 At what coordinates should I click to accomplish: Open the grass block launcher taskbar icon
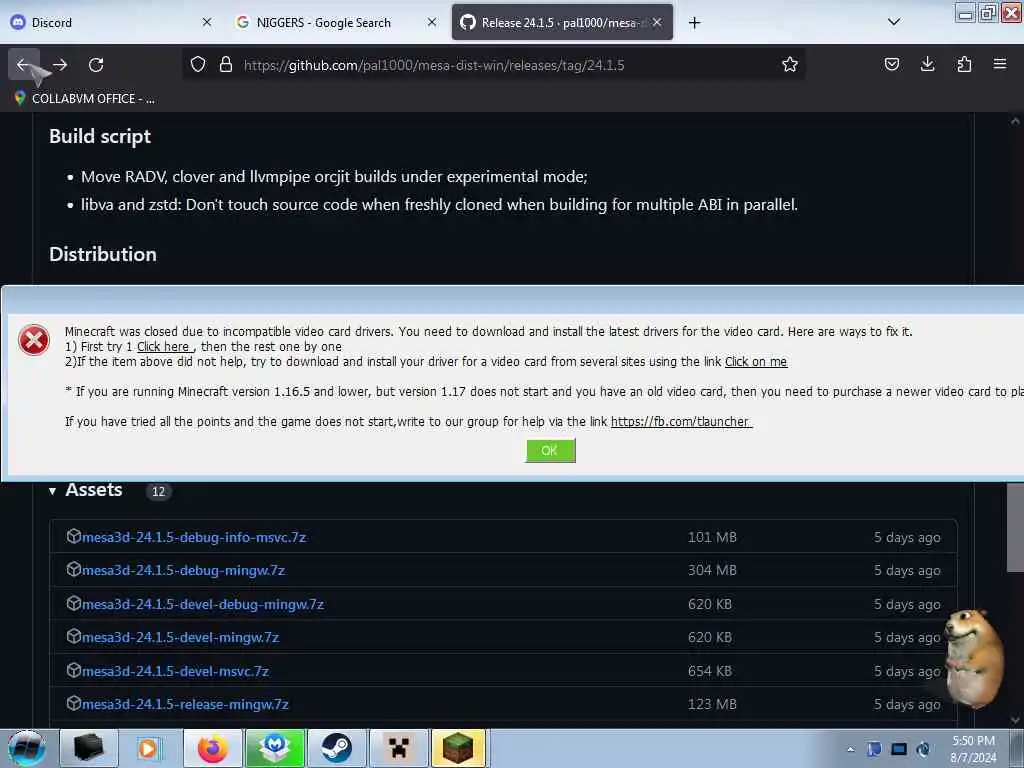tap(458, 748)
